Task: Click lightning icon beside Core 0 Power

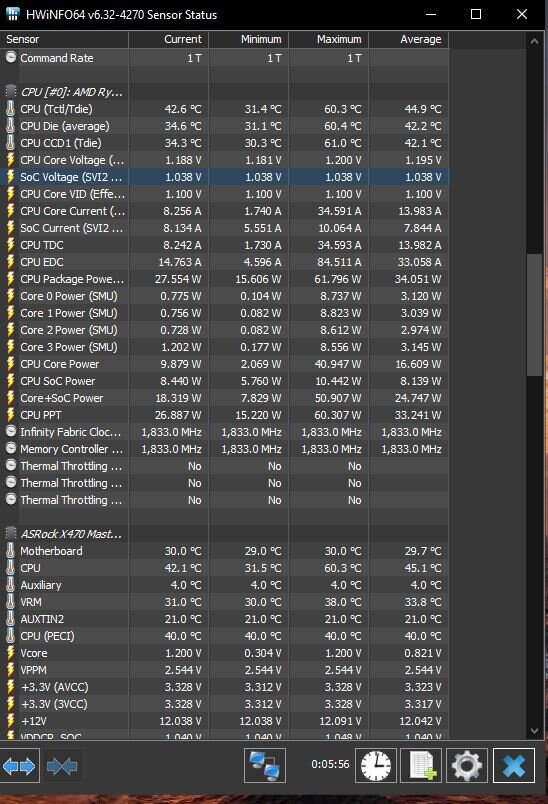Action: [10, 296]
